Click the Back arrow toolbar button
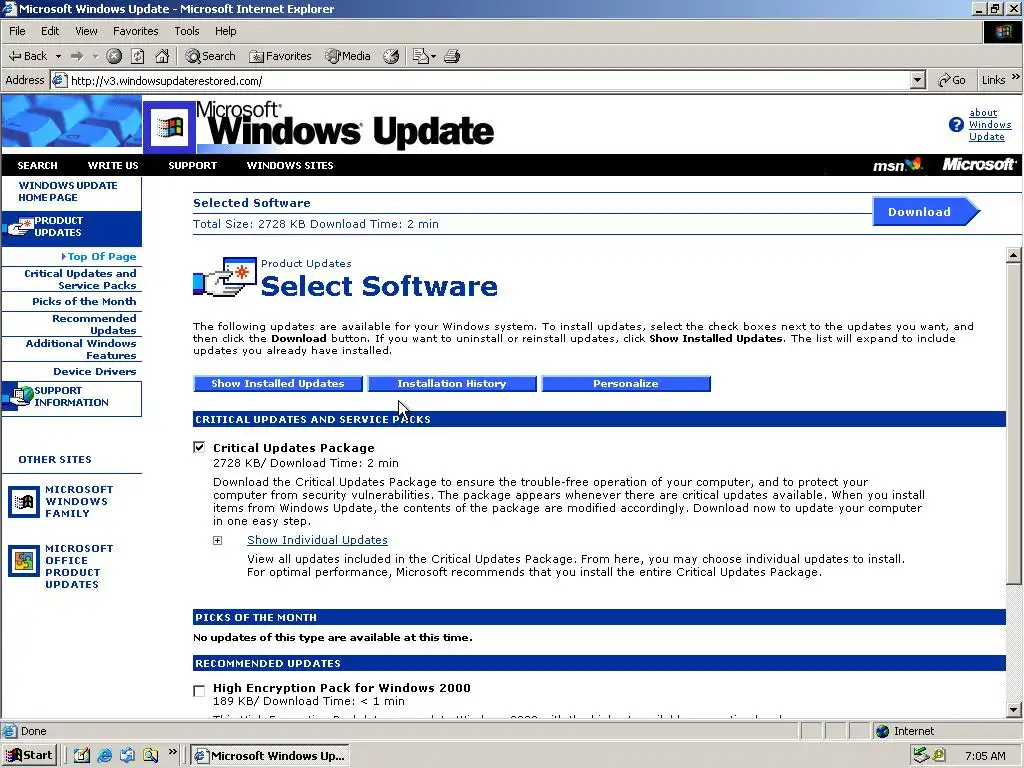1024x768 pixels. [x=27, y=56]
